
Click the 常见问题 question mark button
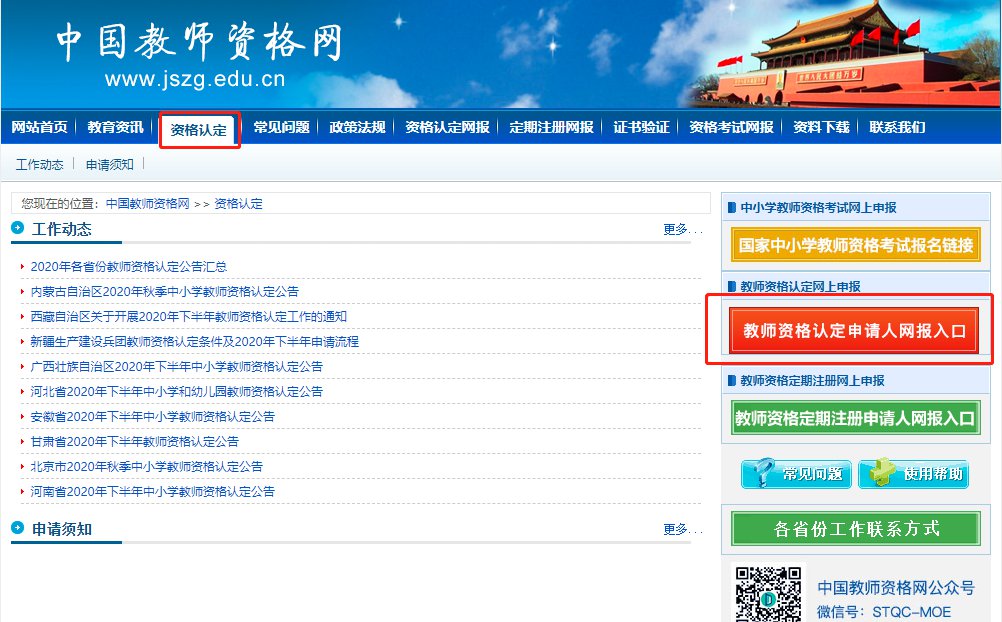796,473
